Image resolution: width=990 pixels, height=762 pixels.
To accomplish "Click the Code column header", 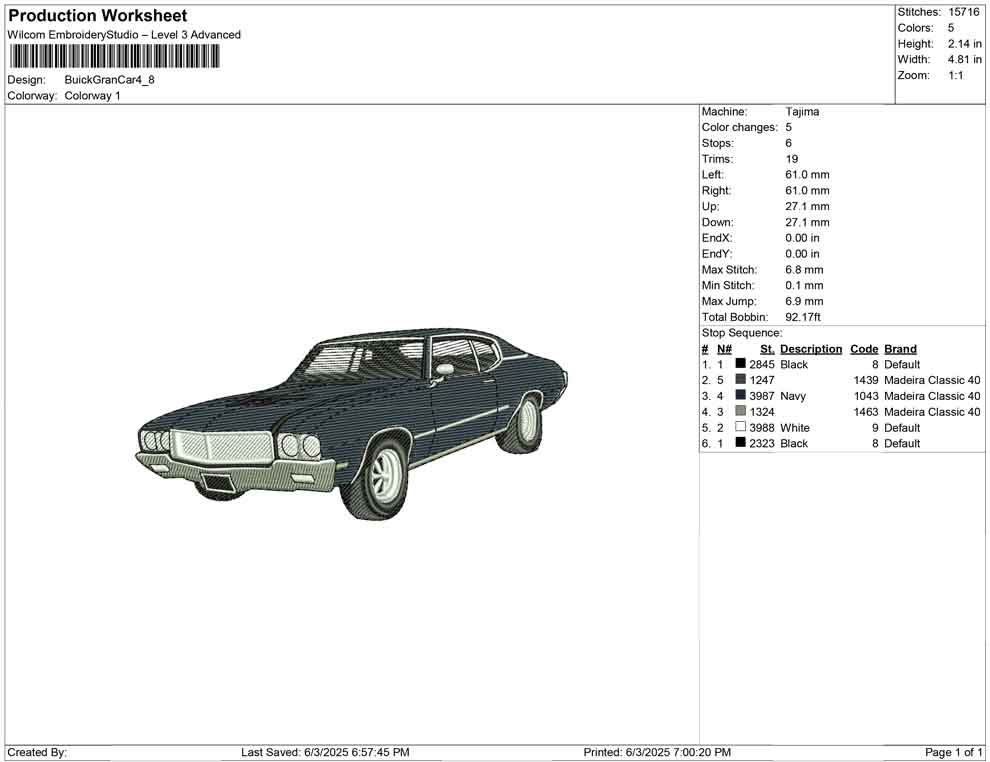I will point(864,349).
